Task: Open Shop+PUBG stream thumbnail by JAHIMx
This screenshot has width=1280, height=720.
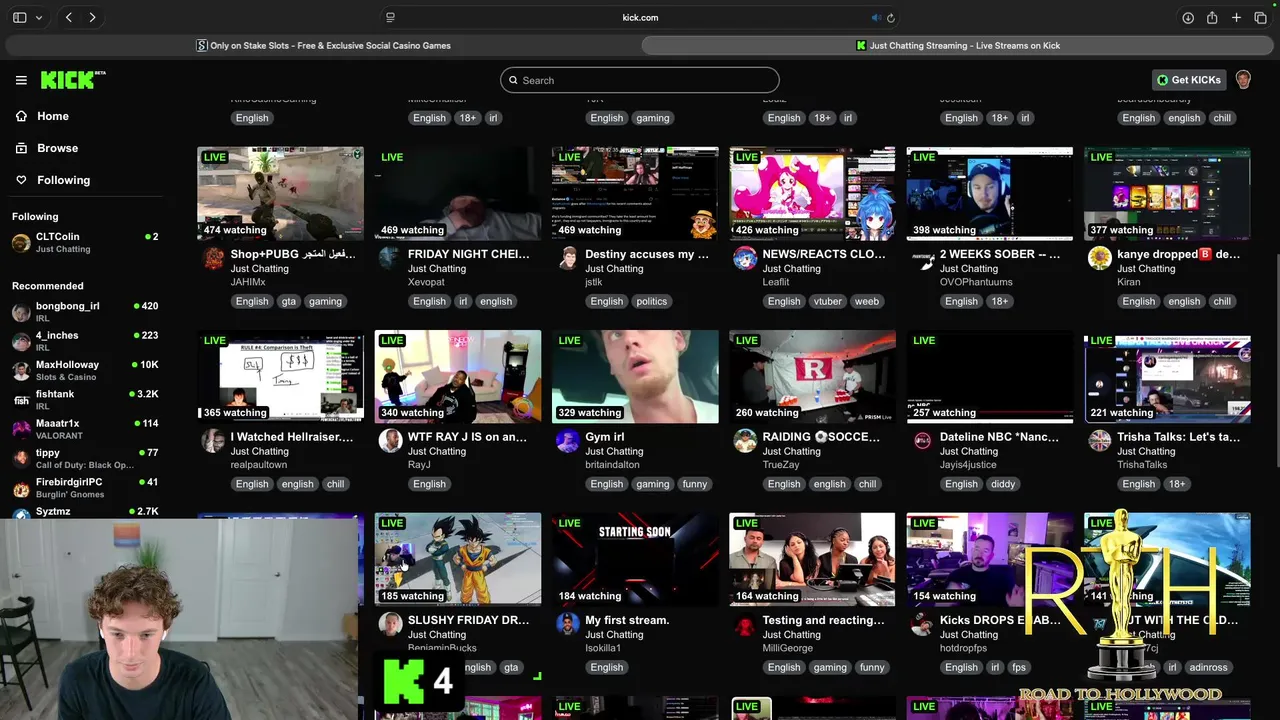Action: coord(280,194)
